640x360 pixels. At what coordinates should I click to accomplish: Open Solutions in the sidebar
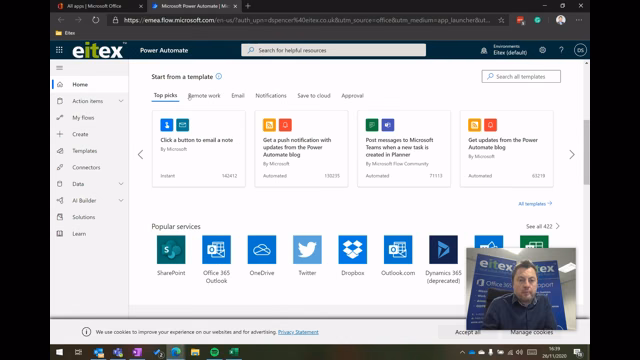[x=90, y=217]
